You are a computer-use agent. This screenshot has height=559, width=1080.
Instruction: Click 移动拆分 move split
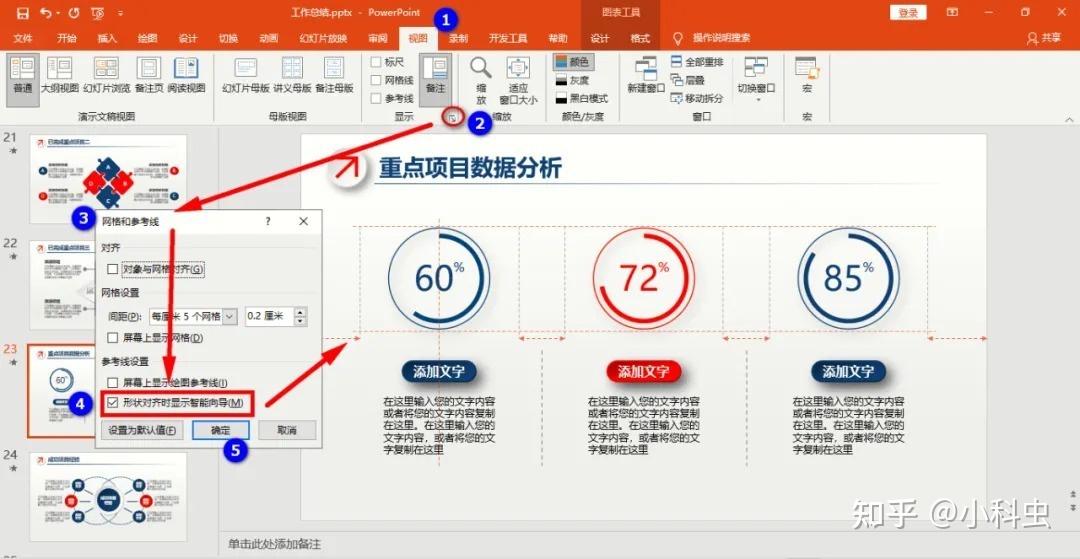[x=697, y=98]
